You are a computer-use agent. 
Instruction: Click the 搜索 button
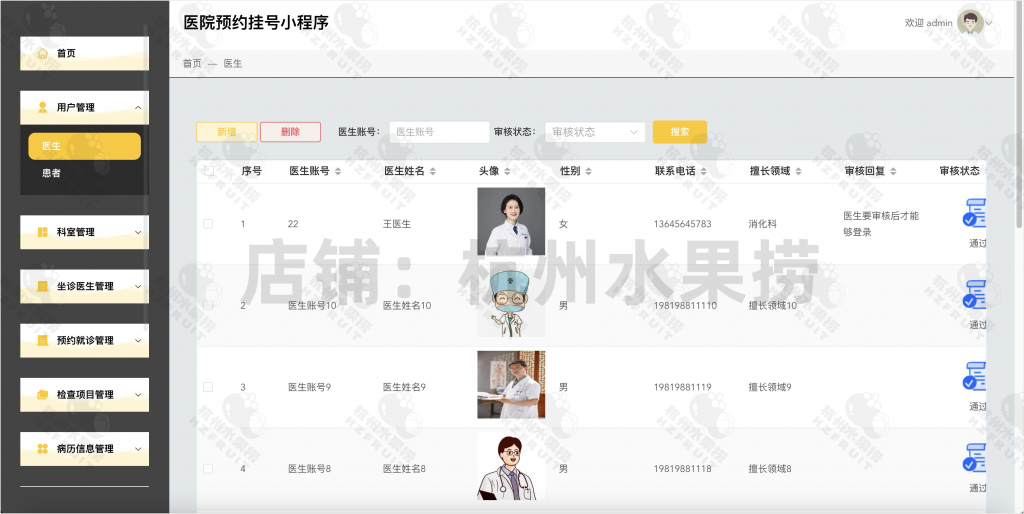tap(680, 132)
